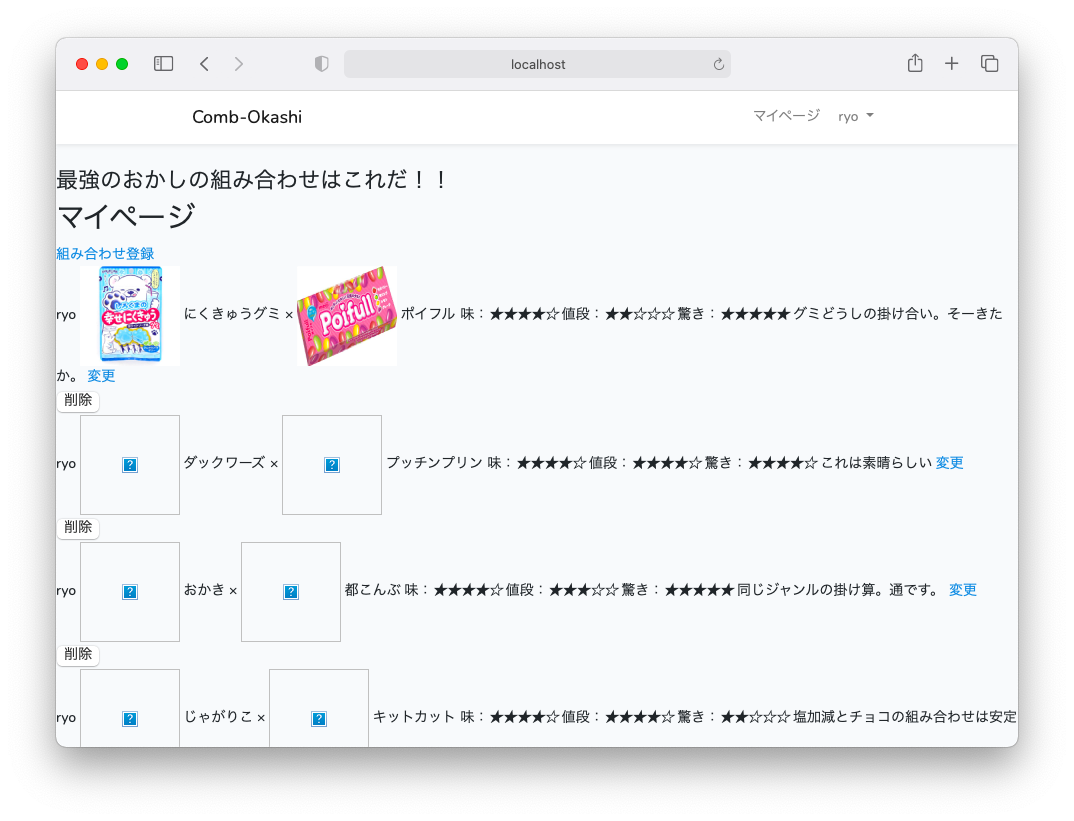Delete the ダックワーズ × プッチンプリン combination
Viewport: 1074px width, 821px height.
click(78, 527)
